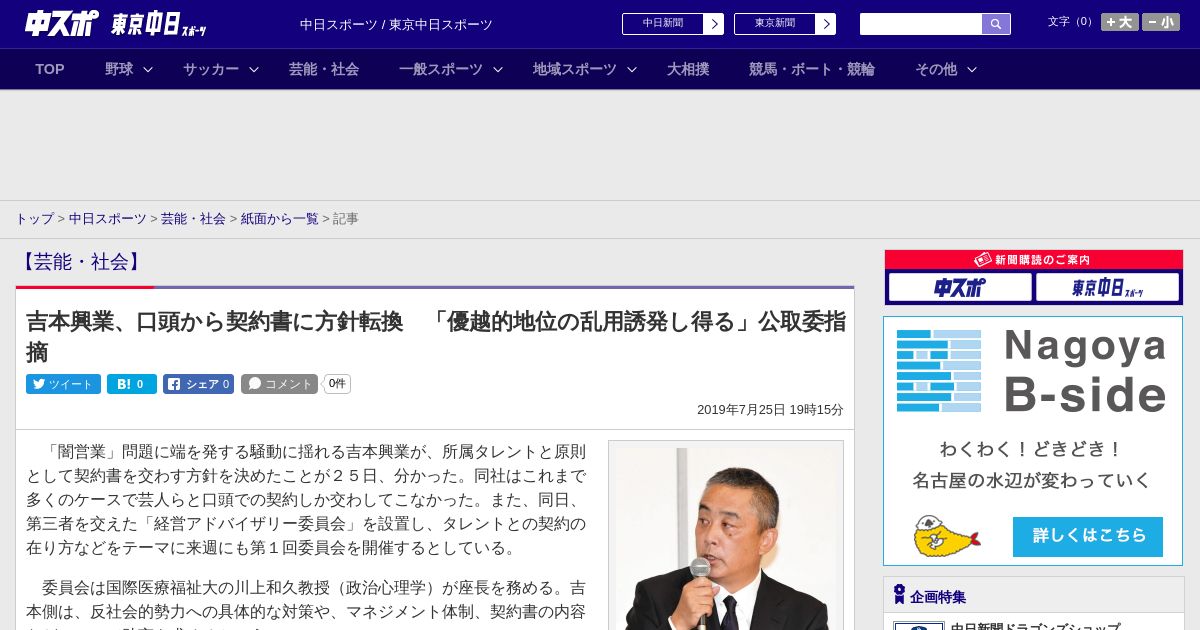Screen dimensions: 1200x630
Task: Expand the 一般スポーツ dropdown chevron
Action: (498, 70)
